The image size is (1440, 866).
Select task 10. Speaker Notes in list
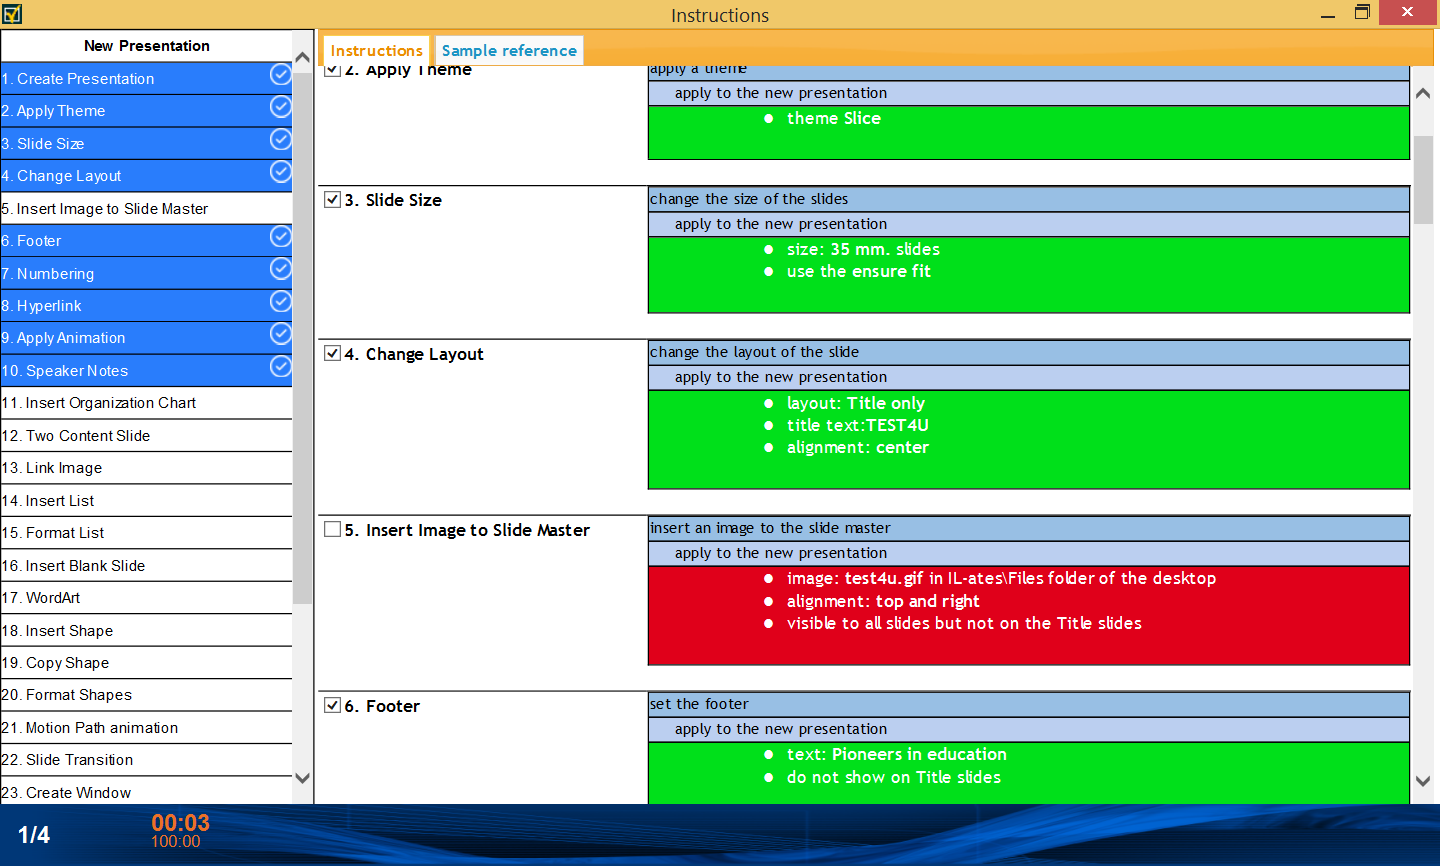coord(146,370)
